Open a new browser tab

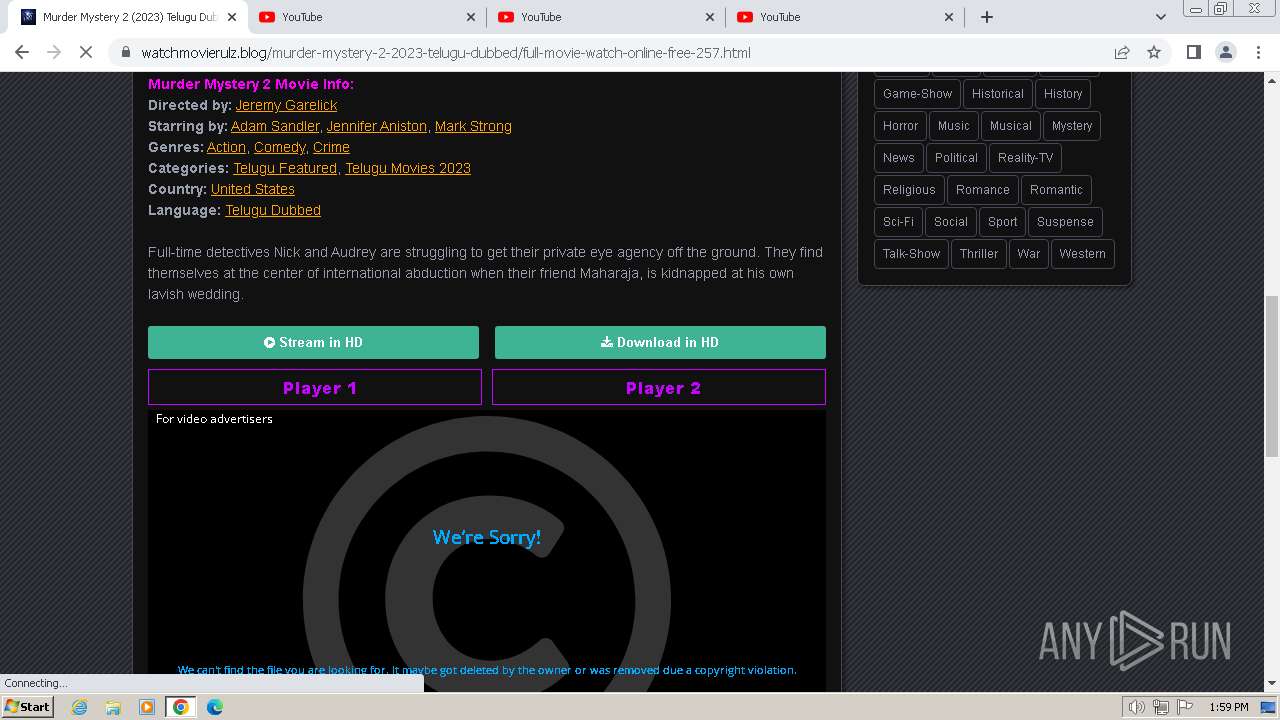[x=987, y=17]
